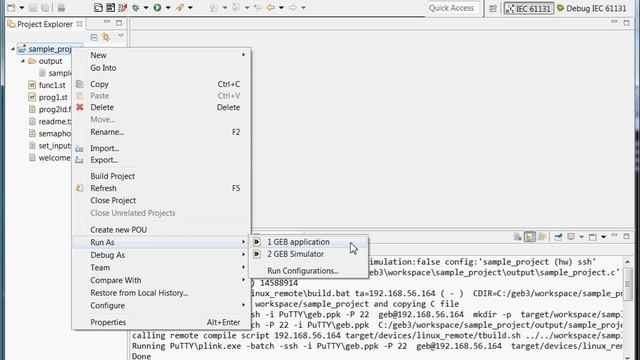Click the Back navigation yellow arrow

(x=270, y=8)
